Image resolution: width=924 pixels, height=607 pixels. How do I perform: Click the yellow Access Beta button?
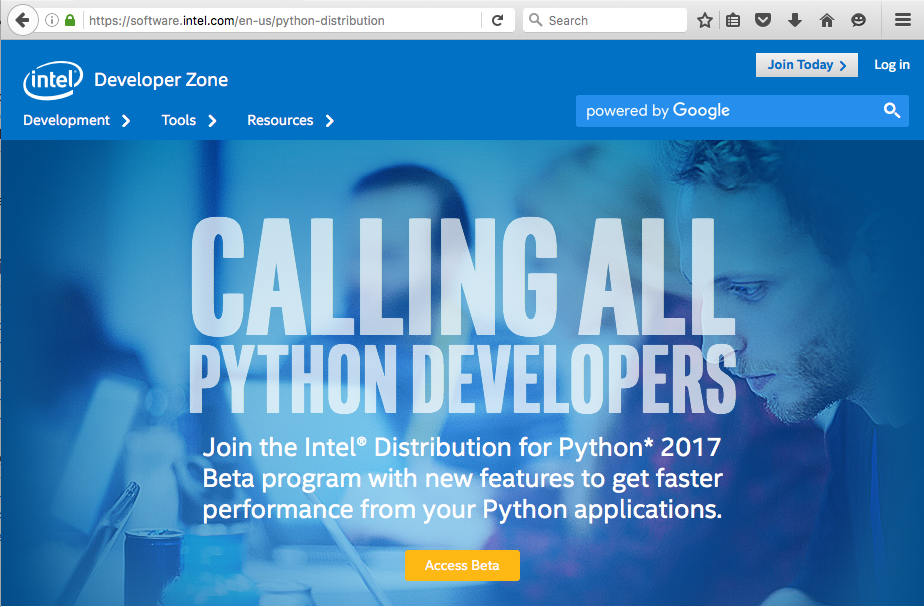[x=462, y=565]
